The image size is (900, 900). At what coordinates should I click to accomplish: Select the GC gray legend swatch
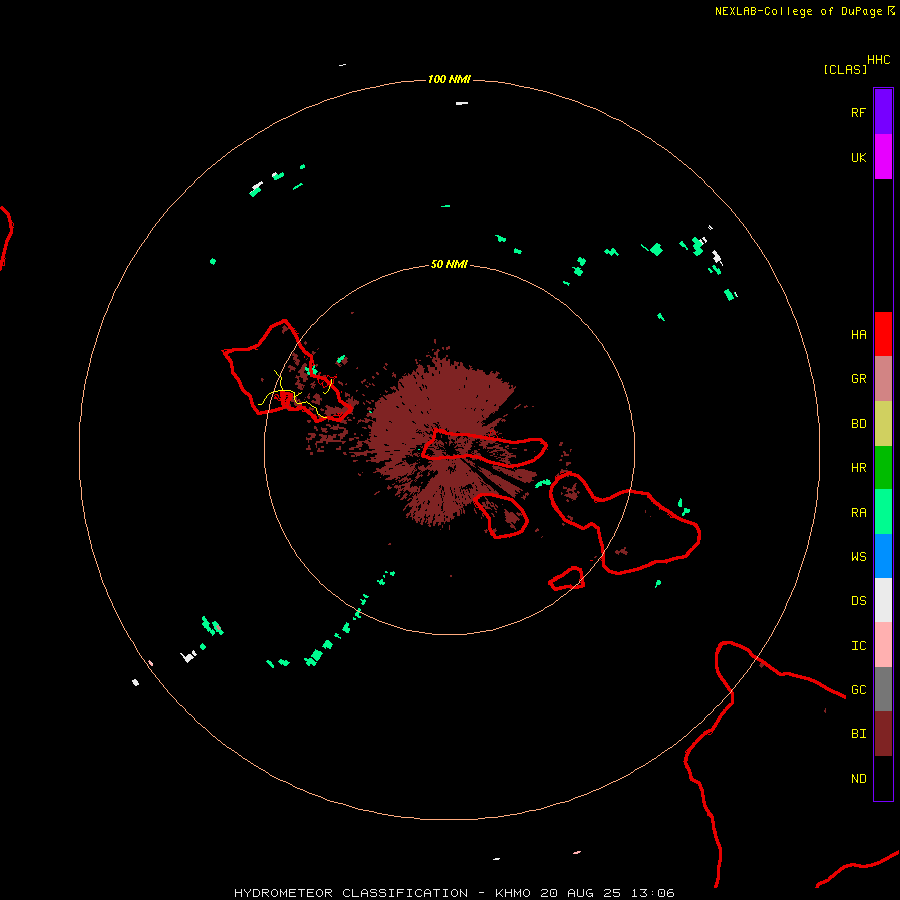(883, 689)
